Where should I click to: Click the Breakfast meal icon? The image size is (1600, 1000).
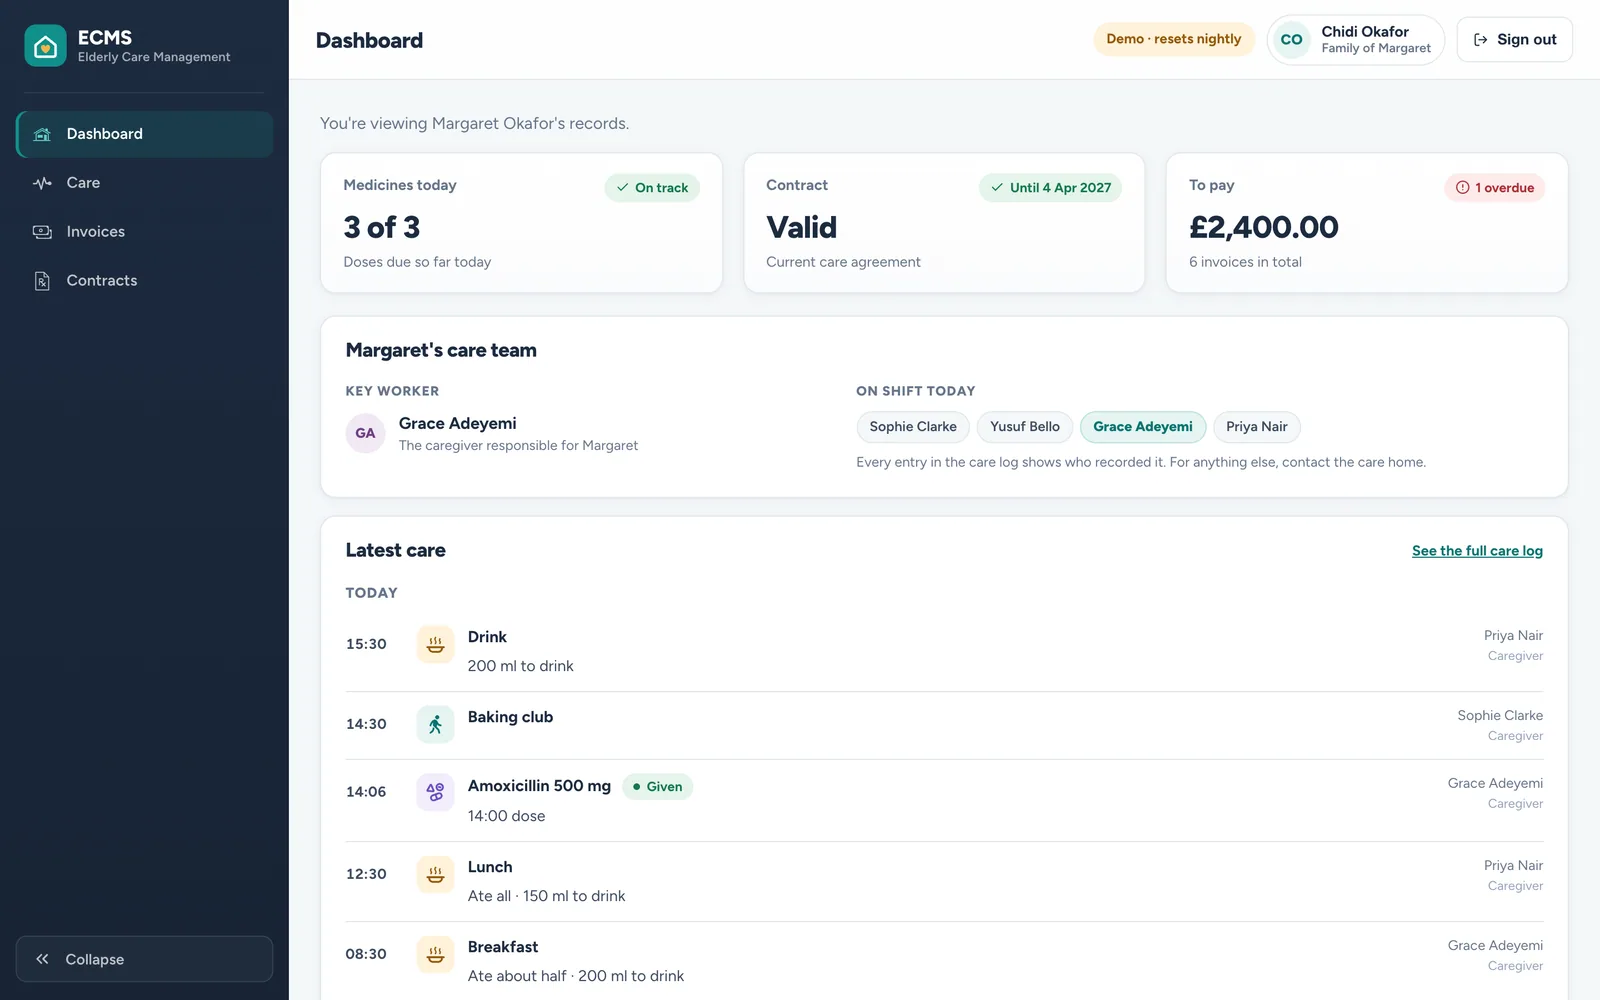coord(435,954)
